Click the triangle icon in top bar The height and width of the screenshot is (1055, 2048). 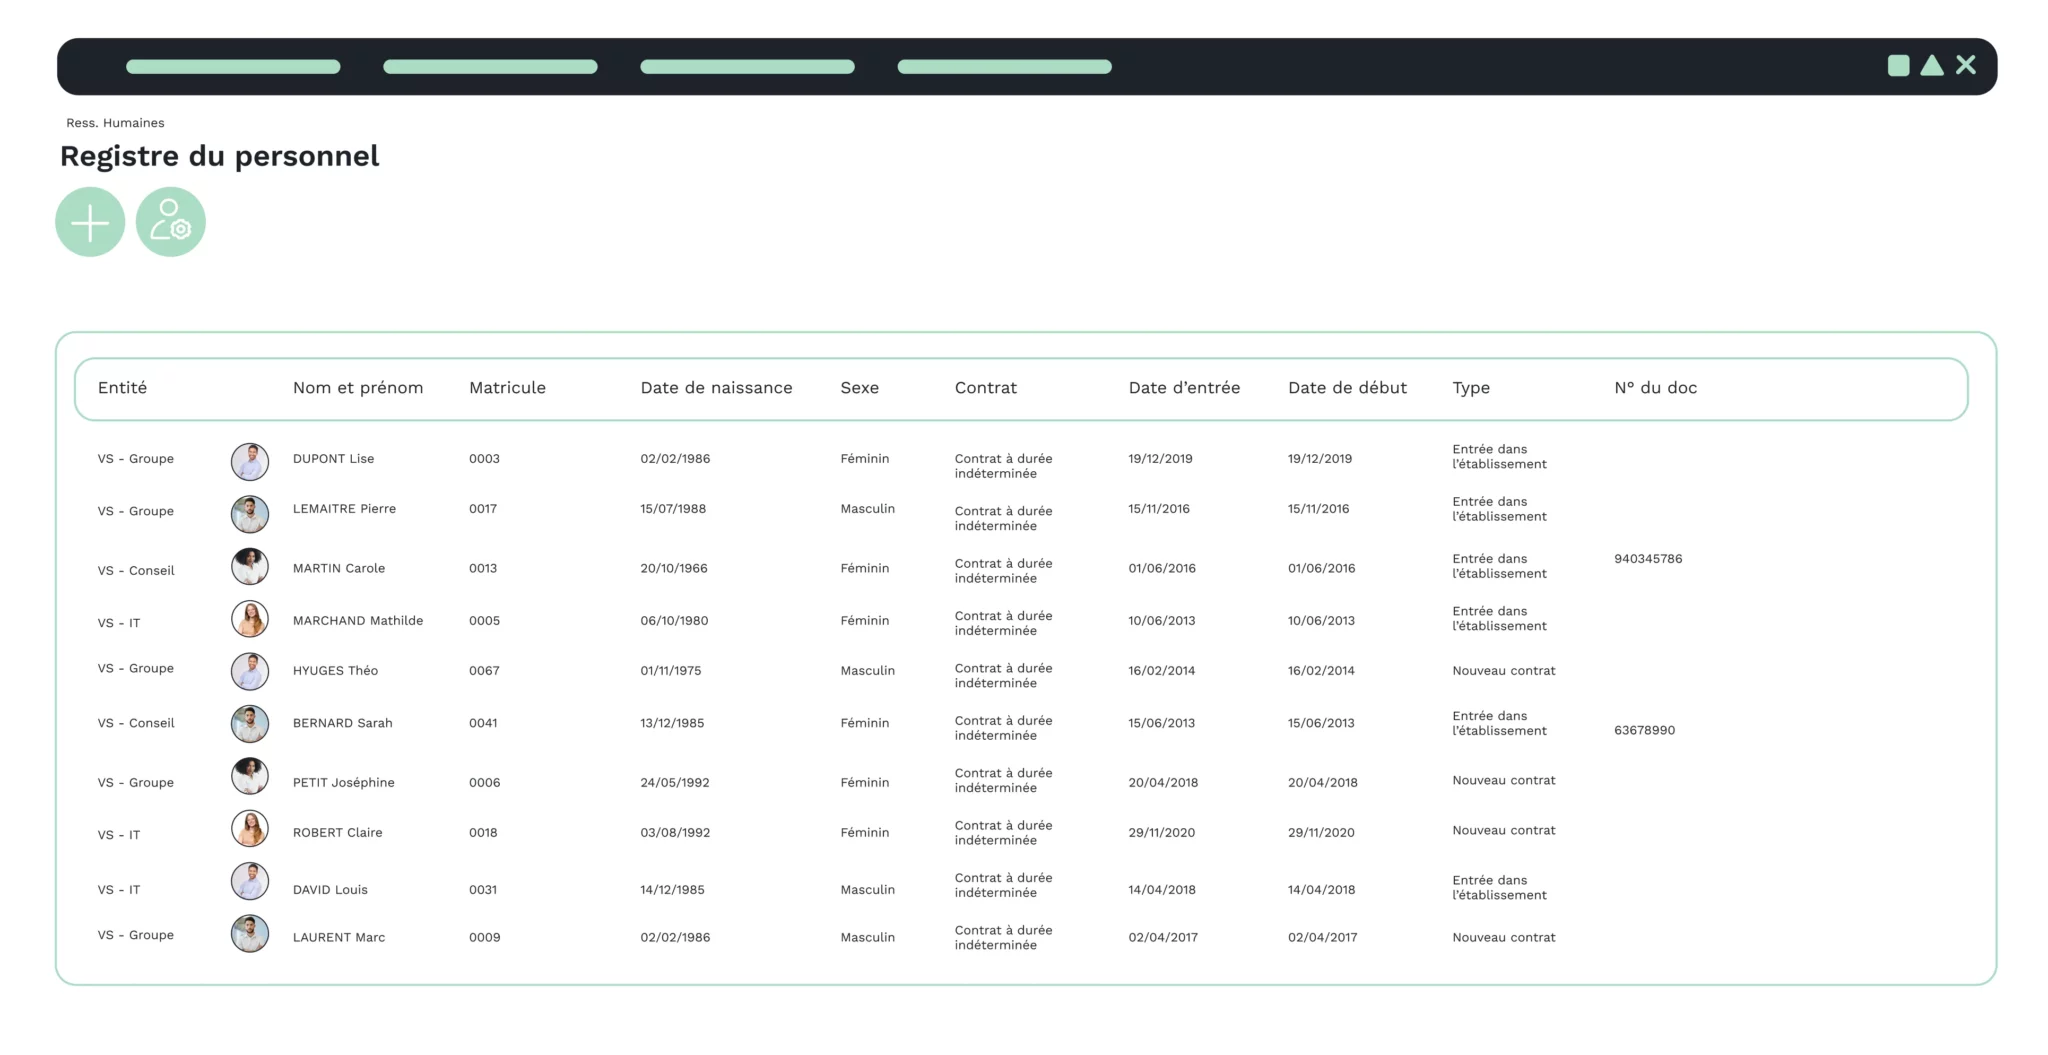(1932, 66)
